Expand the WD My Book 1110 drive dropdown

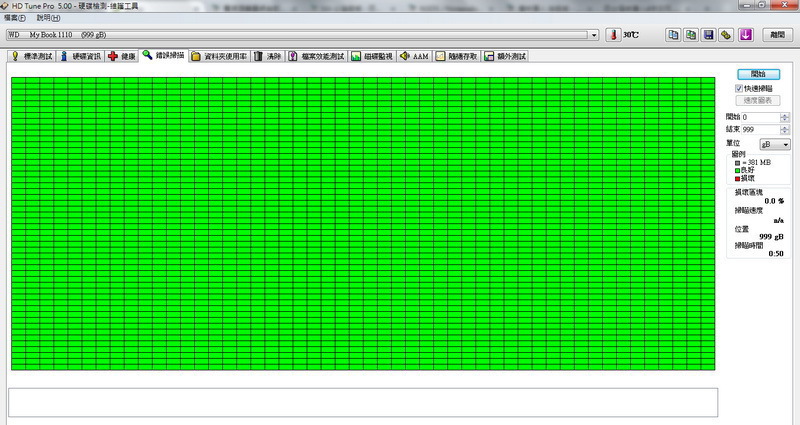(593, 35)
